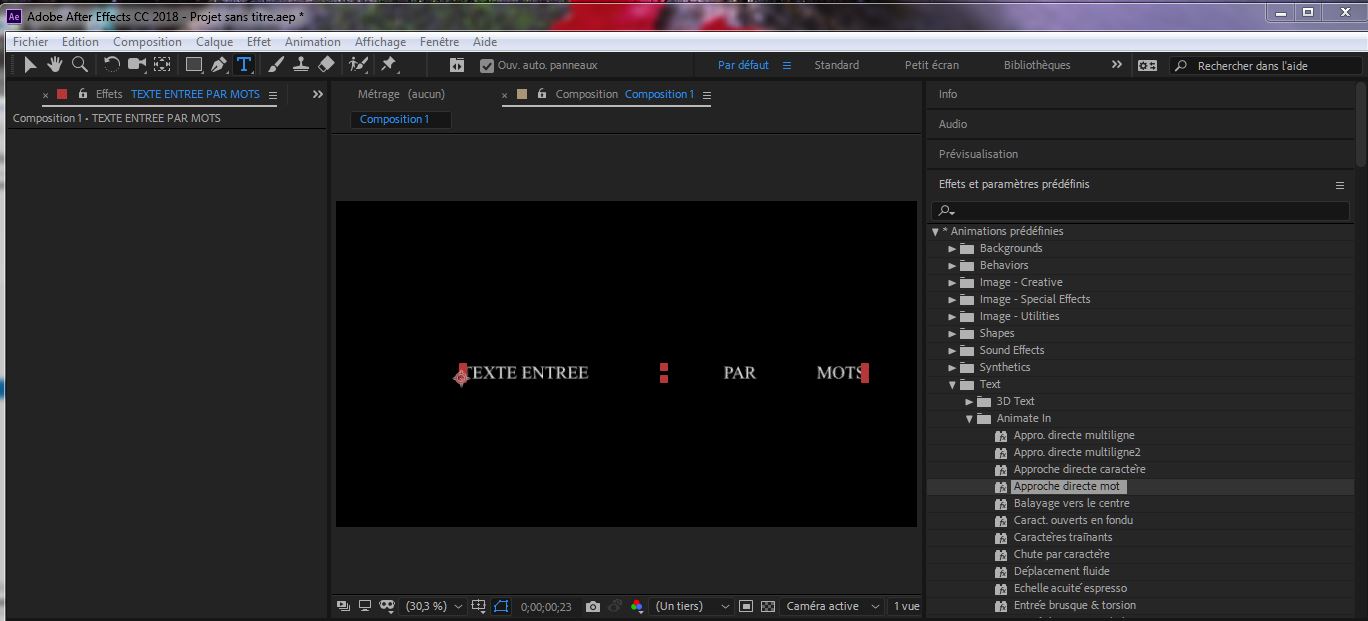Open the show channel color menu
Viewport: 1368px width, 621px height.
(637, 606)
